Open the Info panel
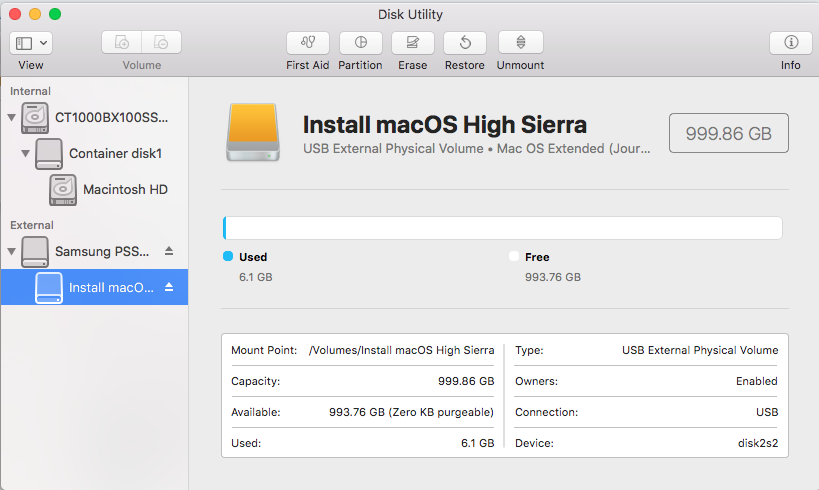Viewport: 819px width, 490px height. 791,42
